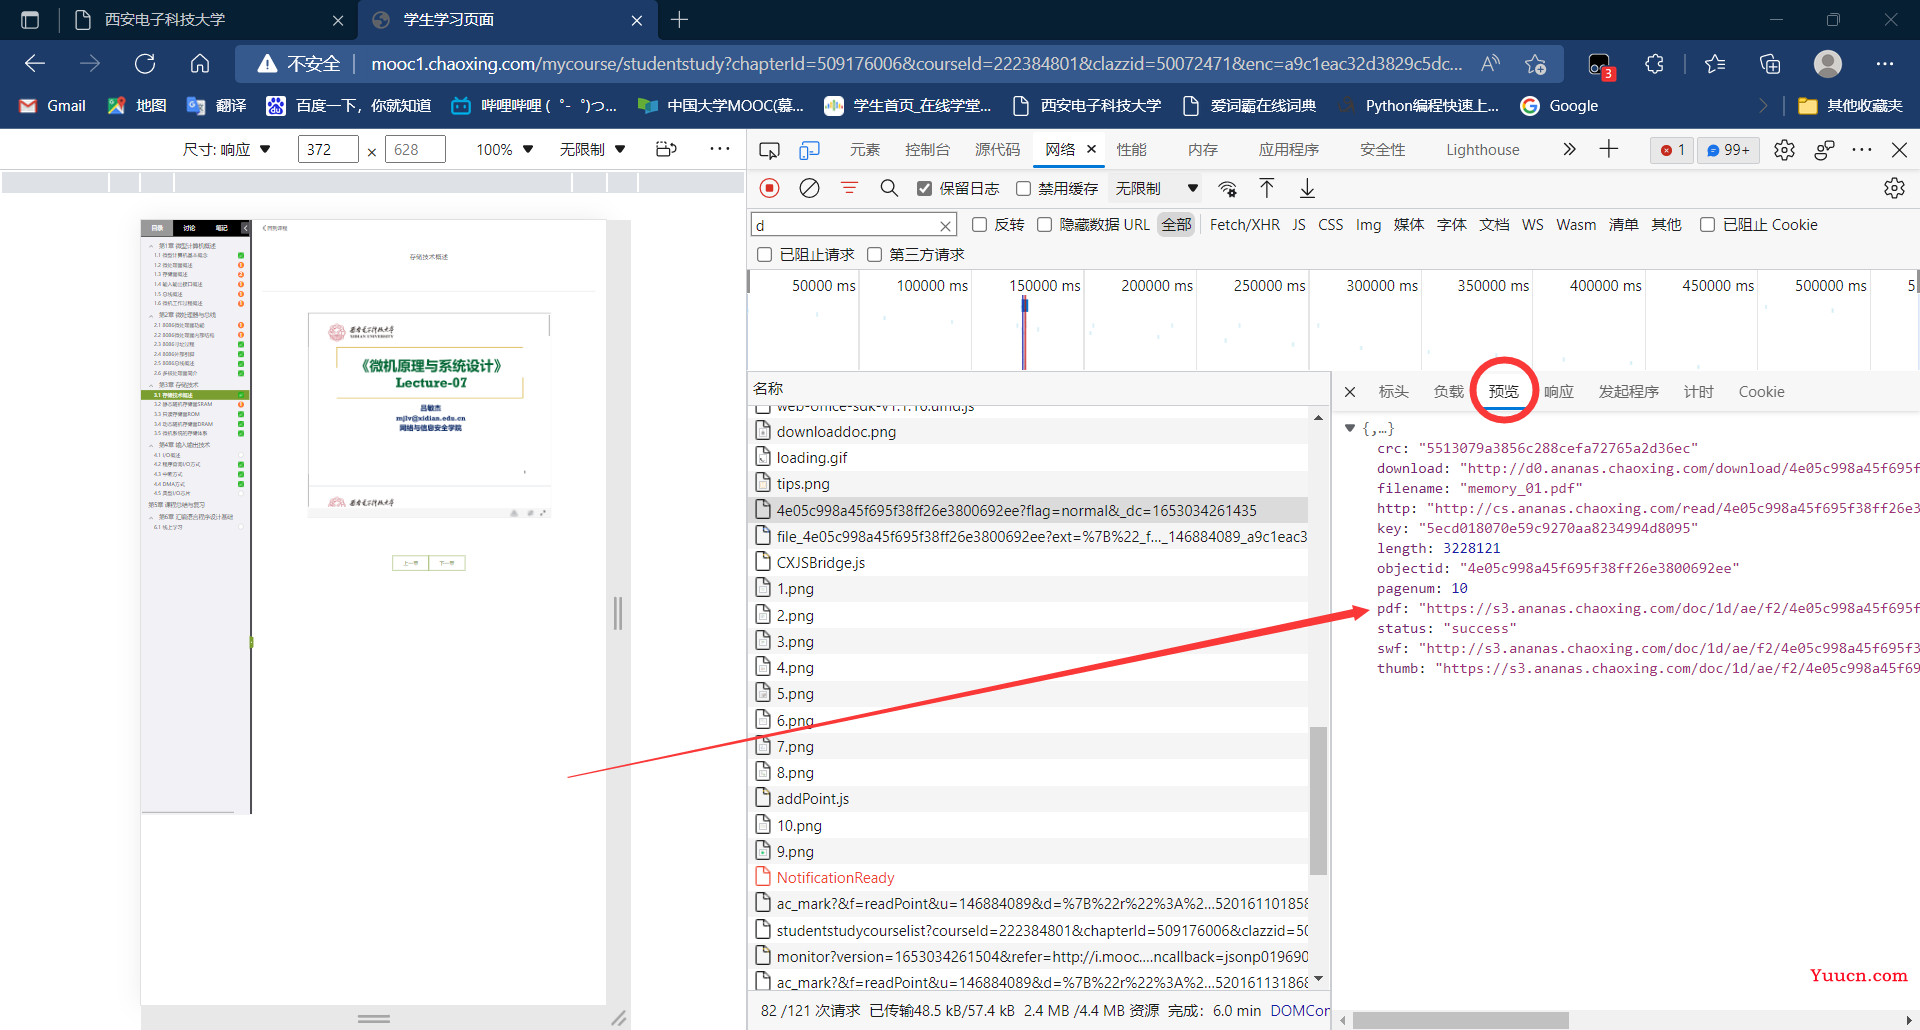The image size is (1920, 1030).
Task: Toggle the 已阻止请求 checkbox
Action: point(765,255)
